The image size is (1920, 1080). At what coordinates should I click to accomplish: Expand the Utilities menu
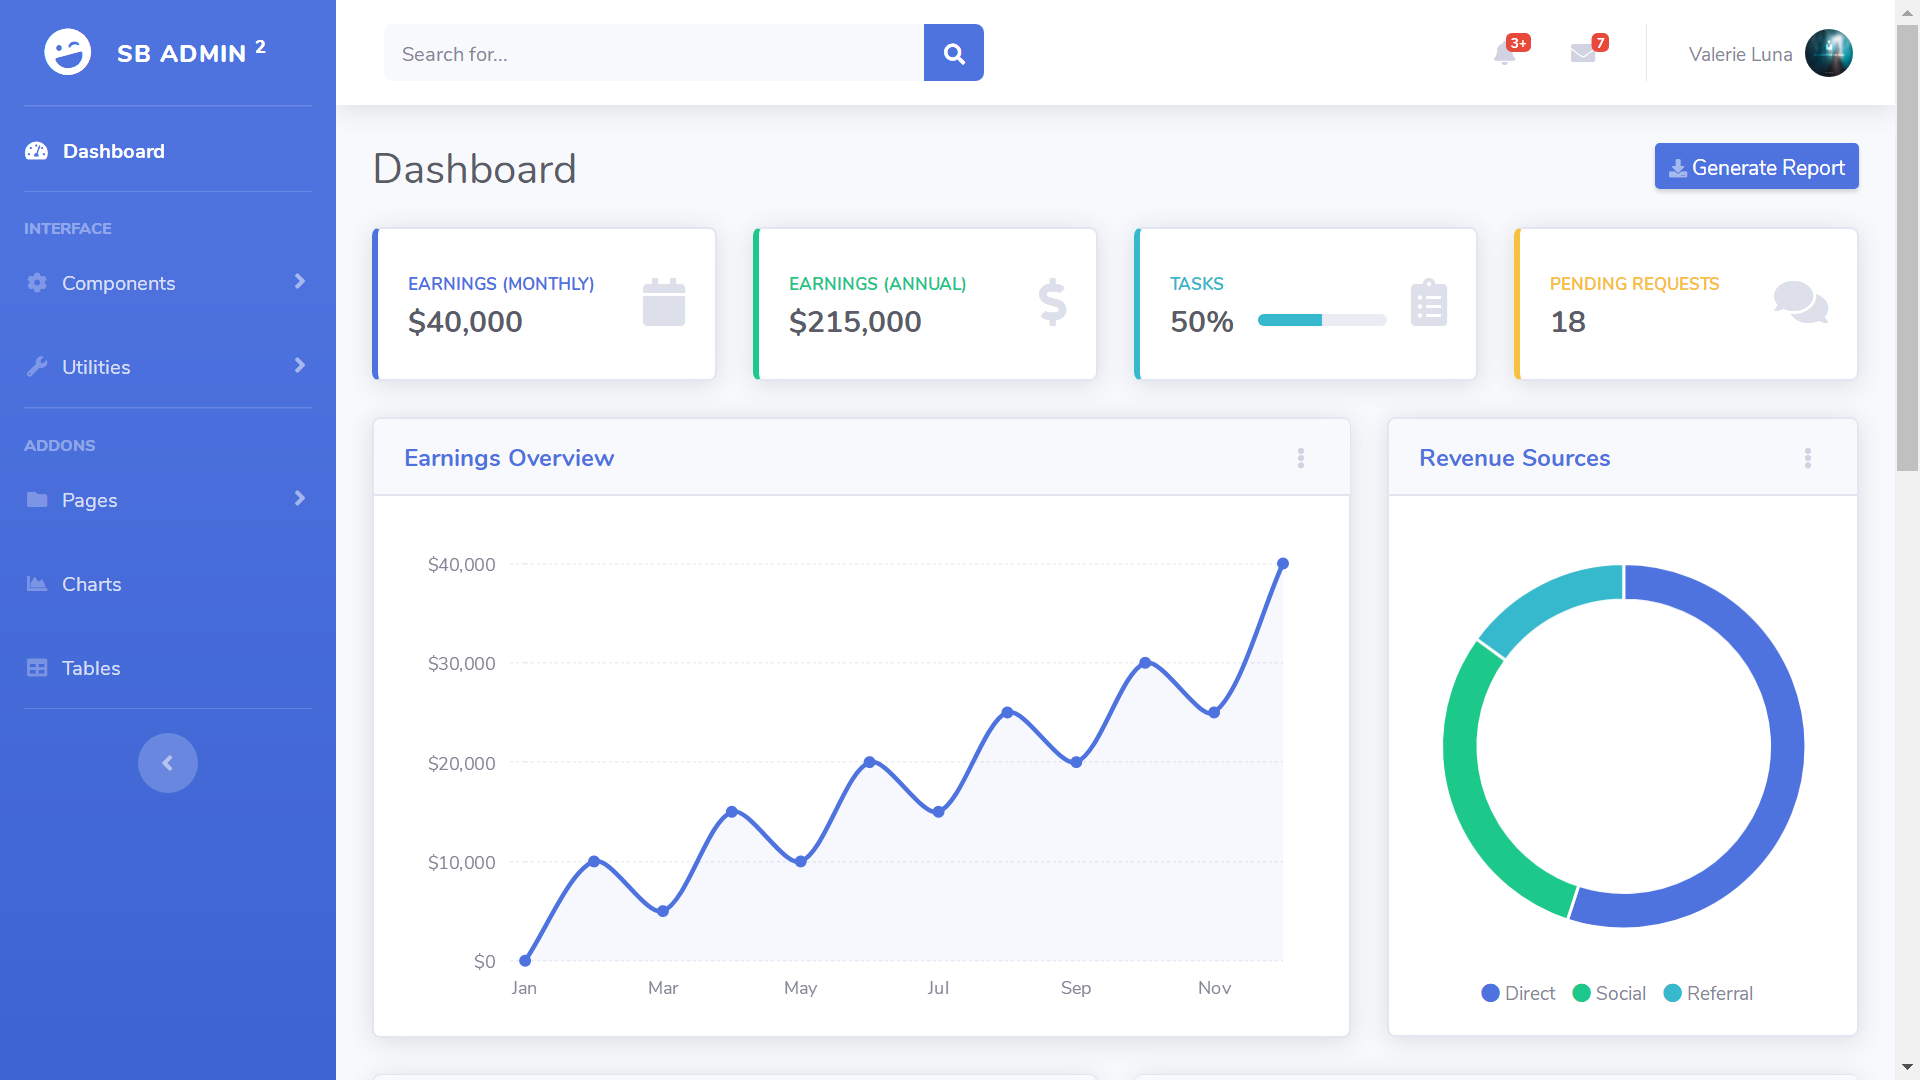click(299, 366)
